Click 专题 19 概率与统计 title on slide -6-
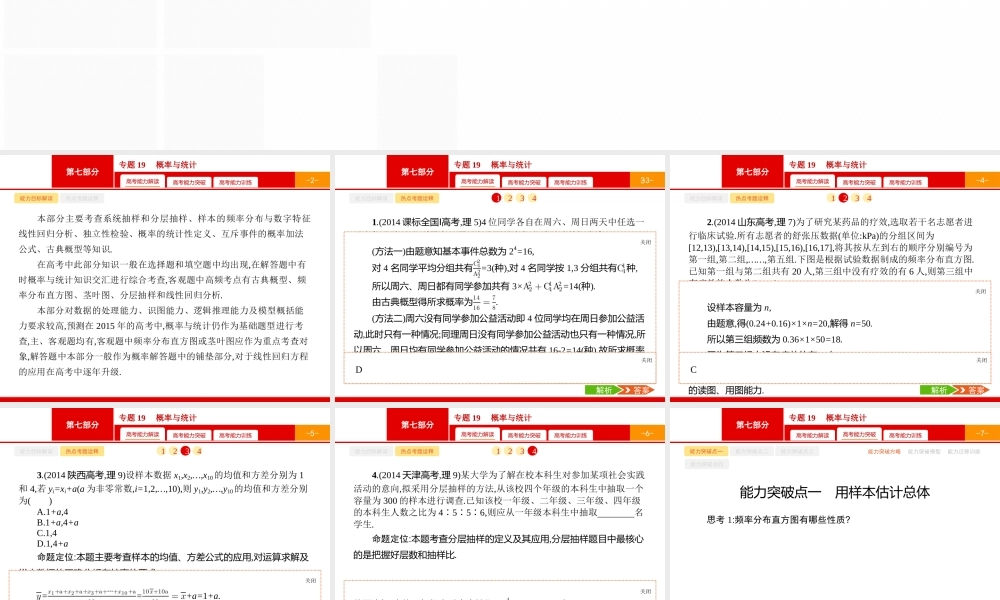 [x=492, y=418]
